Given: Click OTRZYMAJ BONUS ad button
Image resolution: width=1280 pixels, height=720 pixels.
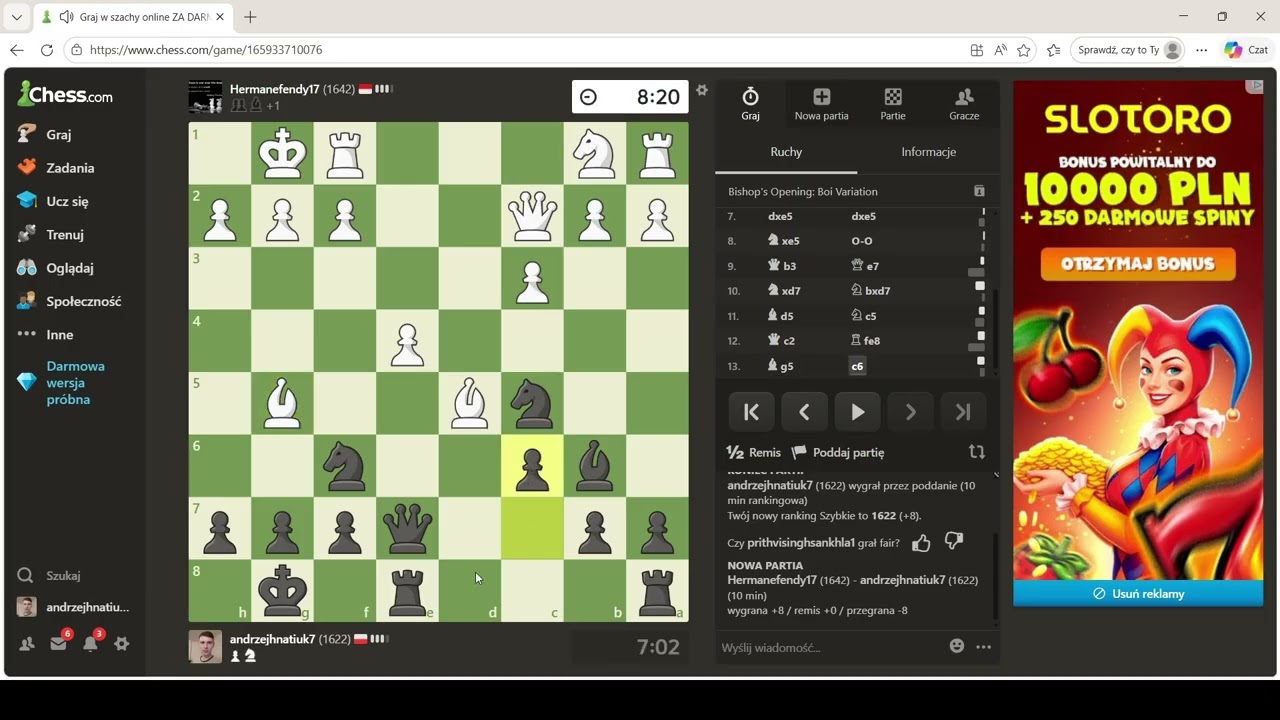Looking at the screenshot, I should coord(1138,264).
